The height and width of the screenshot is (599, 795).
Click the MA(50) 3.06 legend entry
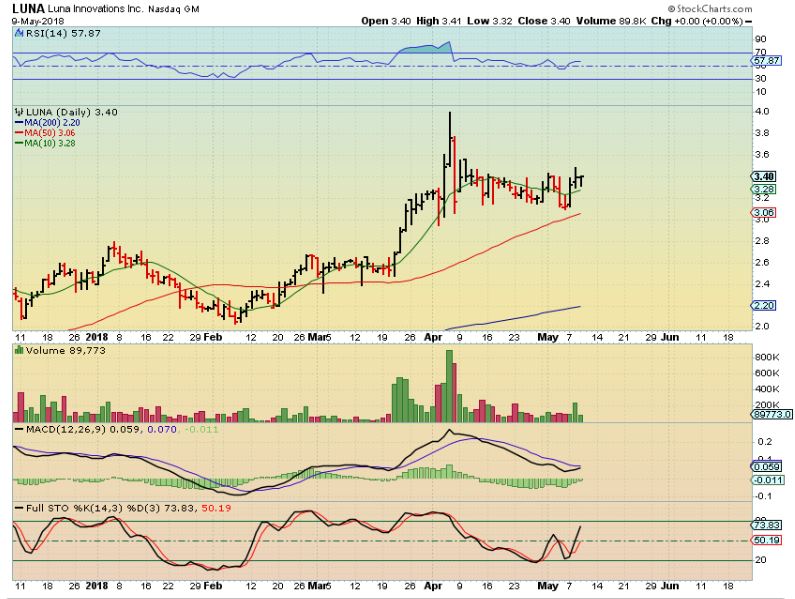point(46,133)
